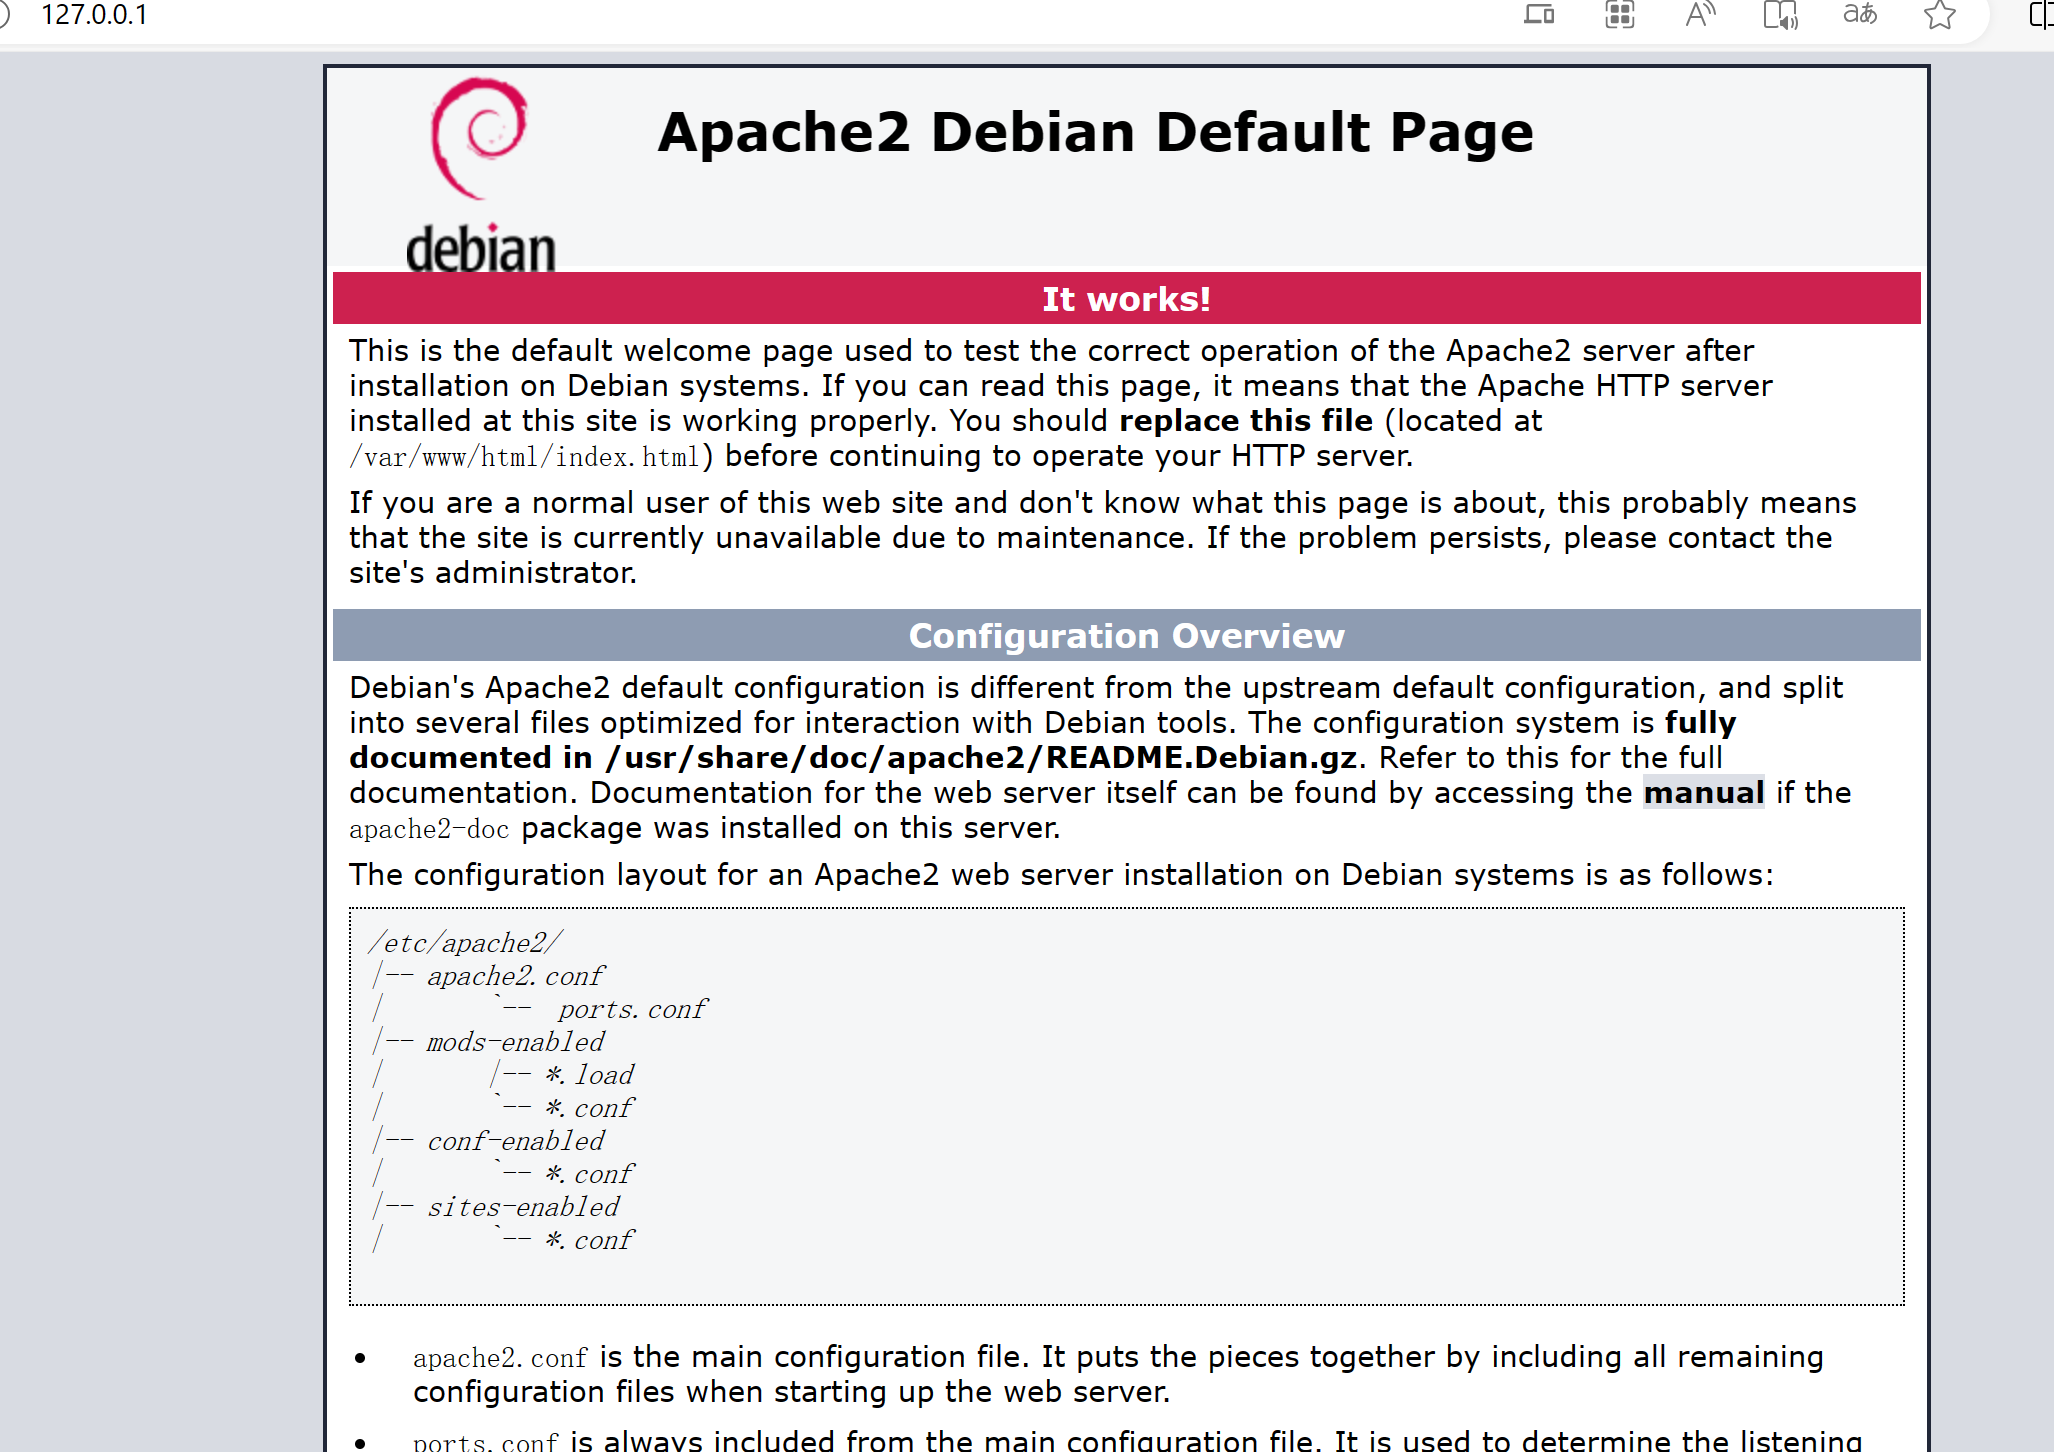
Task: Click the Debian swirl logo
Action: (x=479, y=138)
